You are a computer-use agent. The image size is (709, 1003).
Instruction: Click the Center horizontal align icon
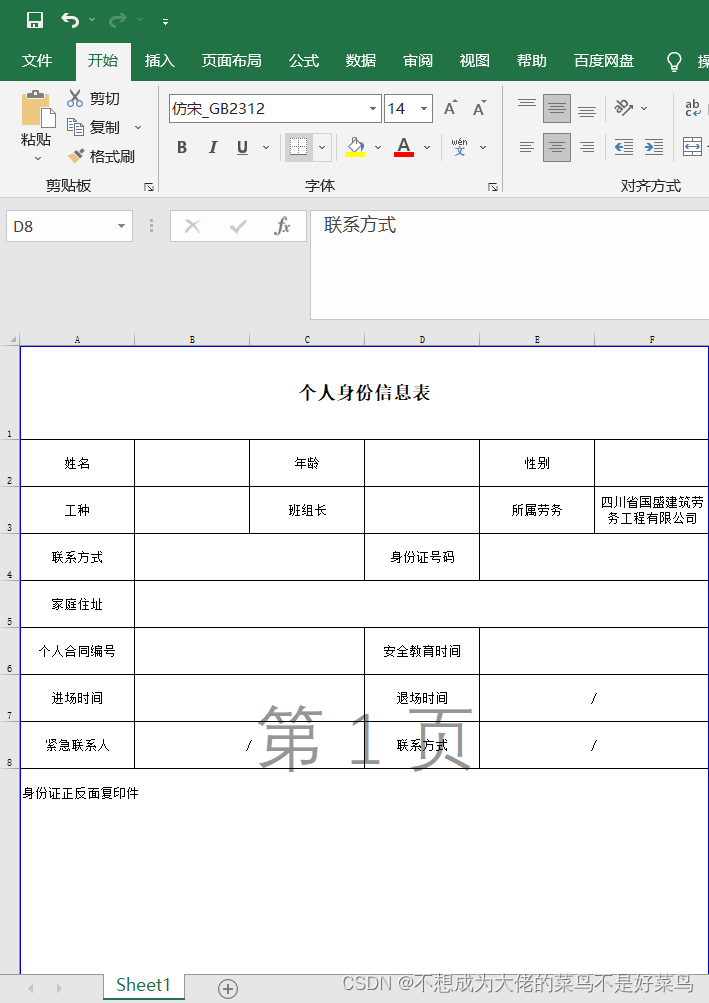click(557, 148)
